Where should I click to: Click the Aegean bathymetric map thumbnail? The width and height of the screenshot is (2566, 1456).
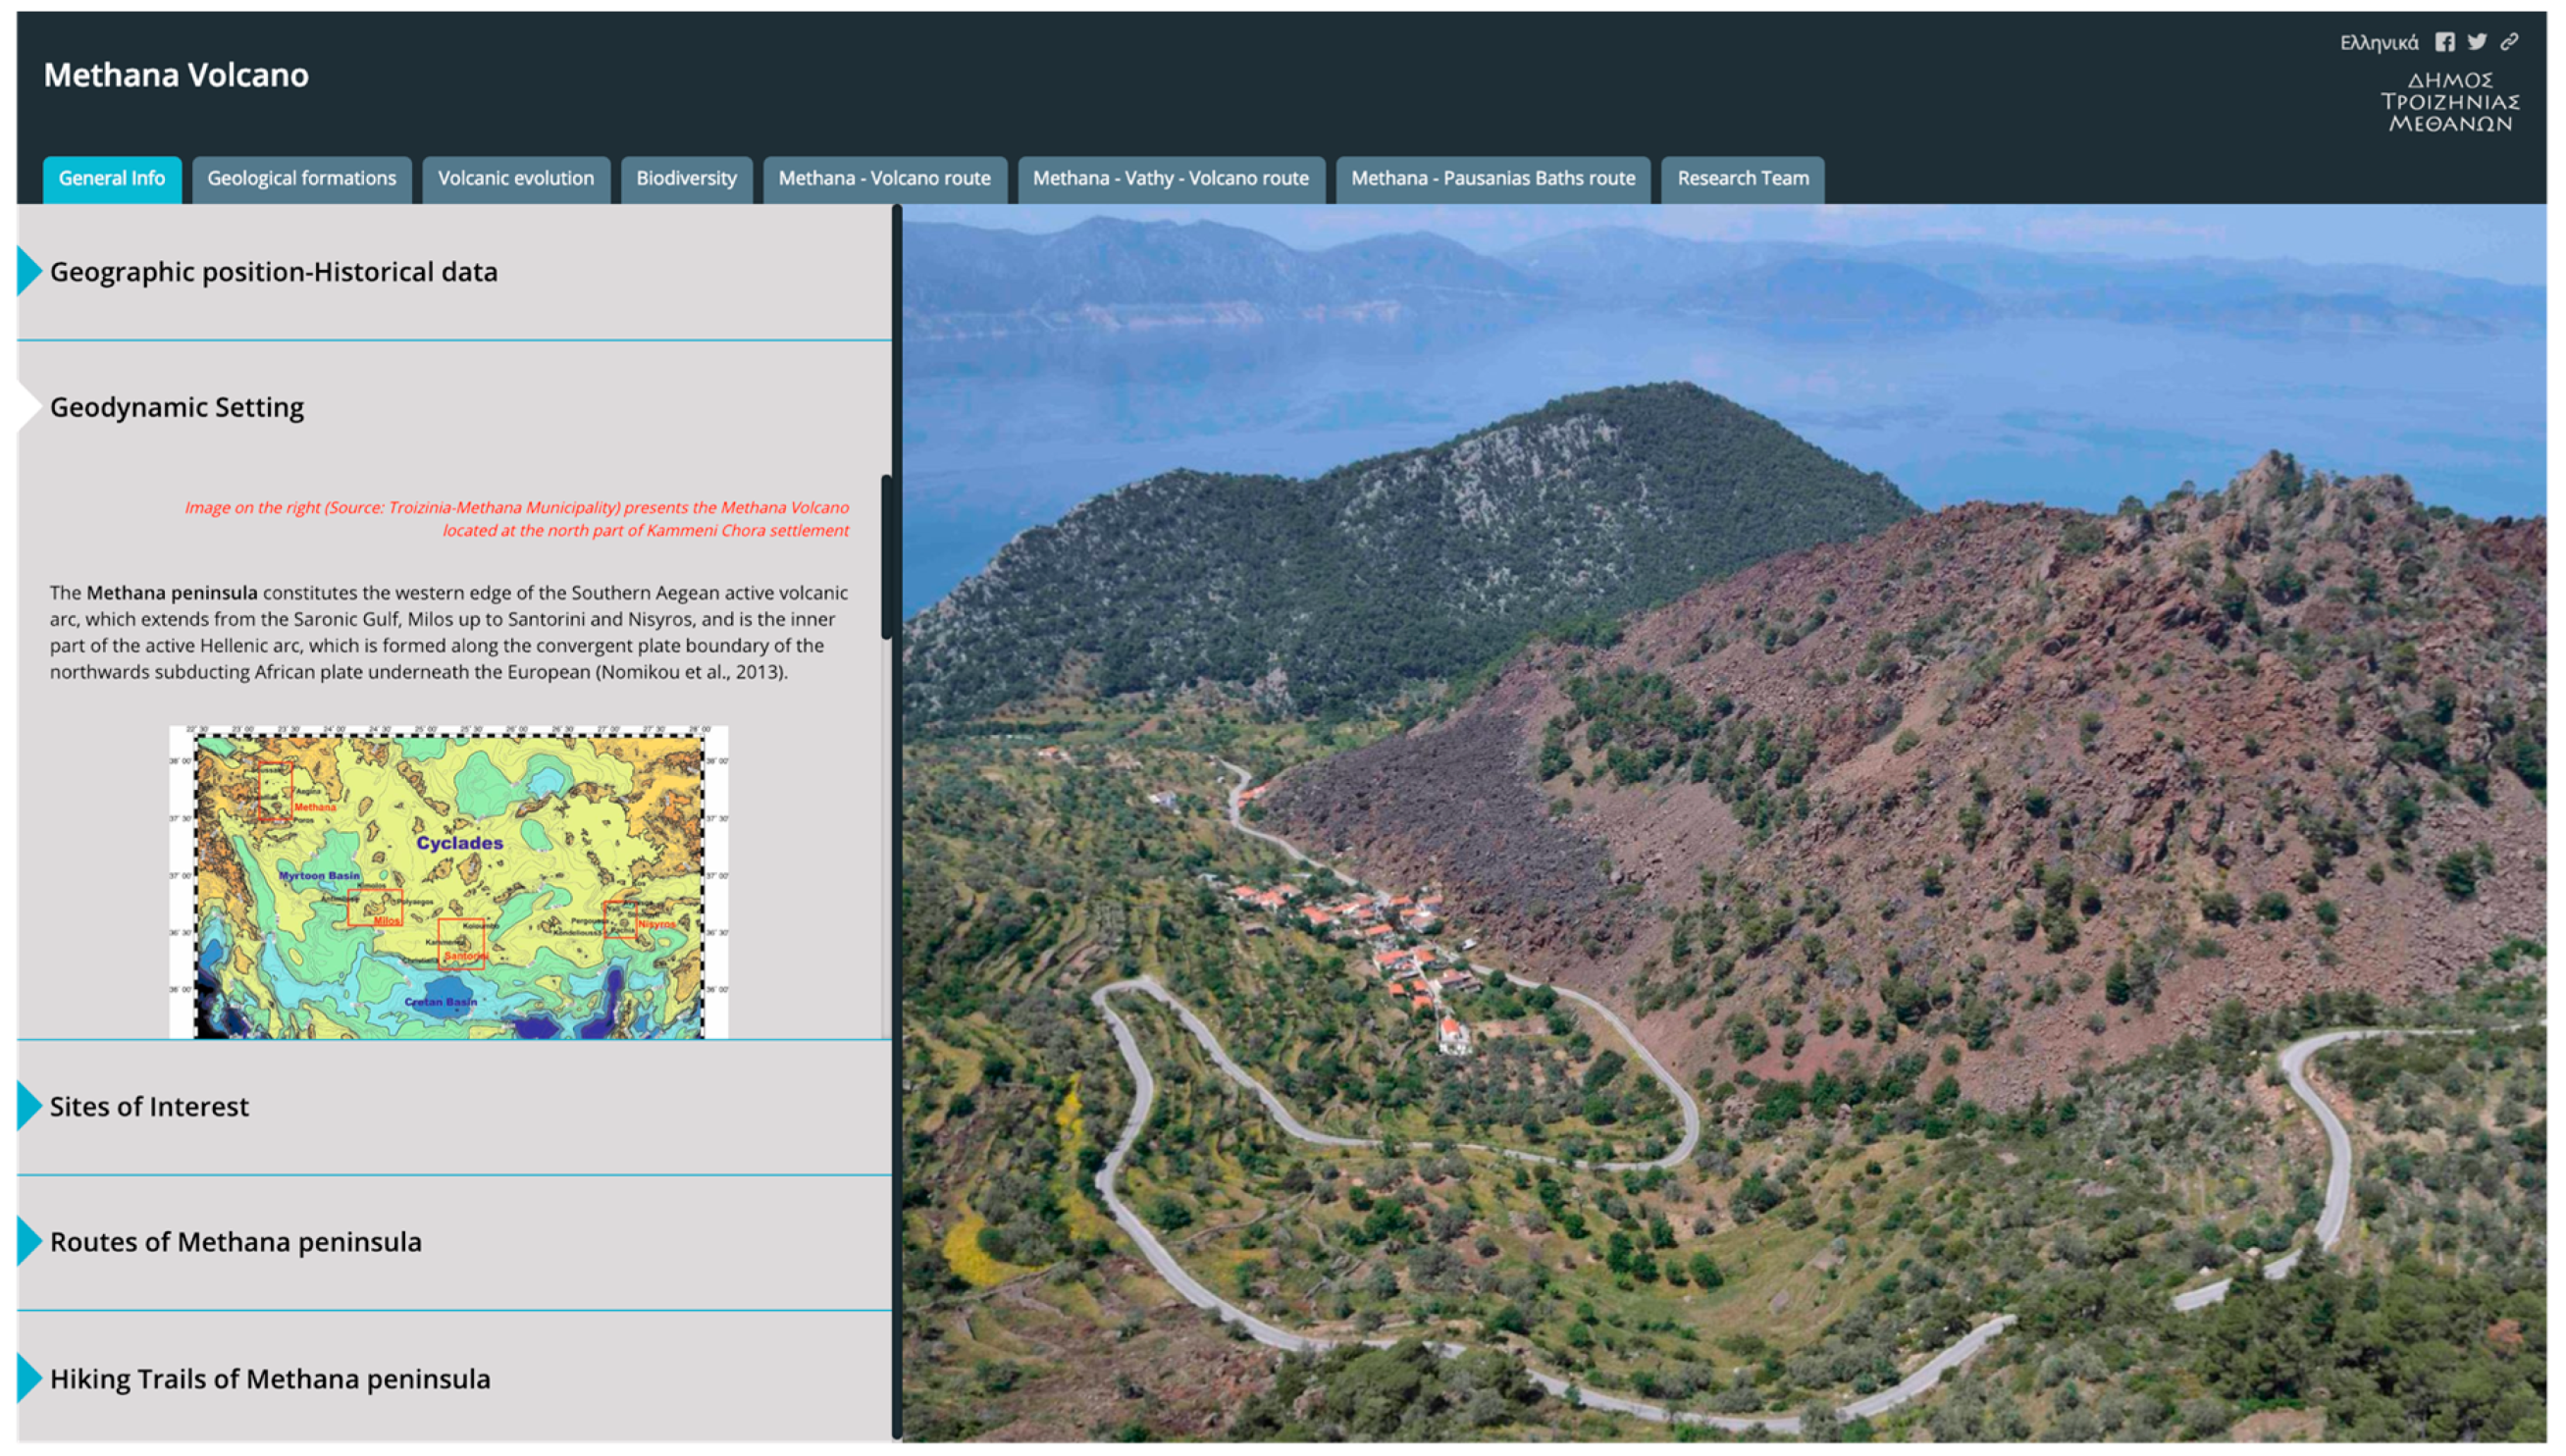coord(448,882)
